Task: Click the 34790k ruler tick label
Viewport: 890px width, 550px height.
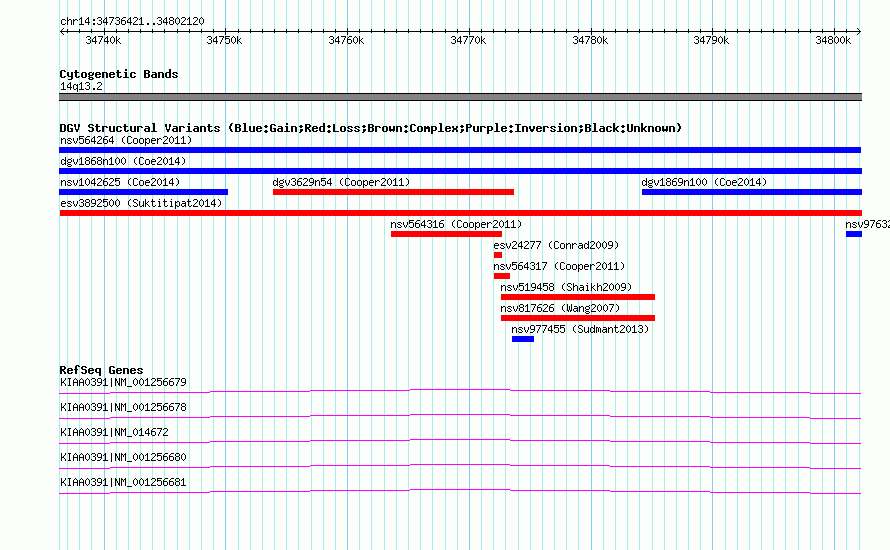Action: 711,40
